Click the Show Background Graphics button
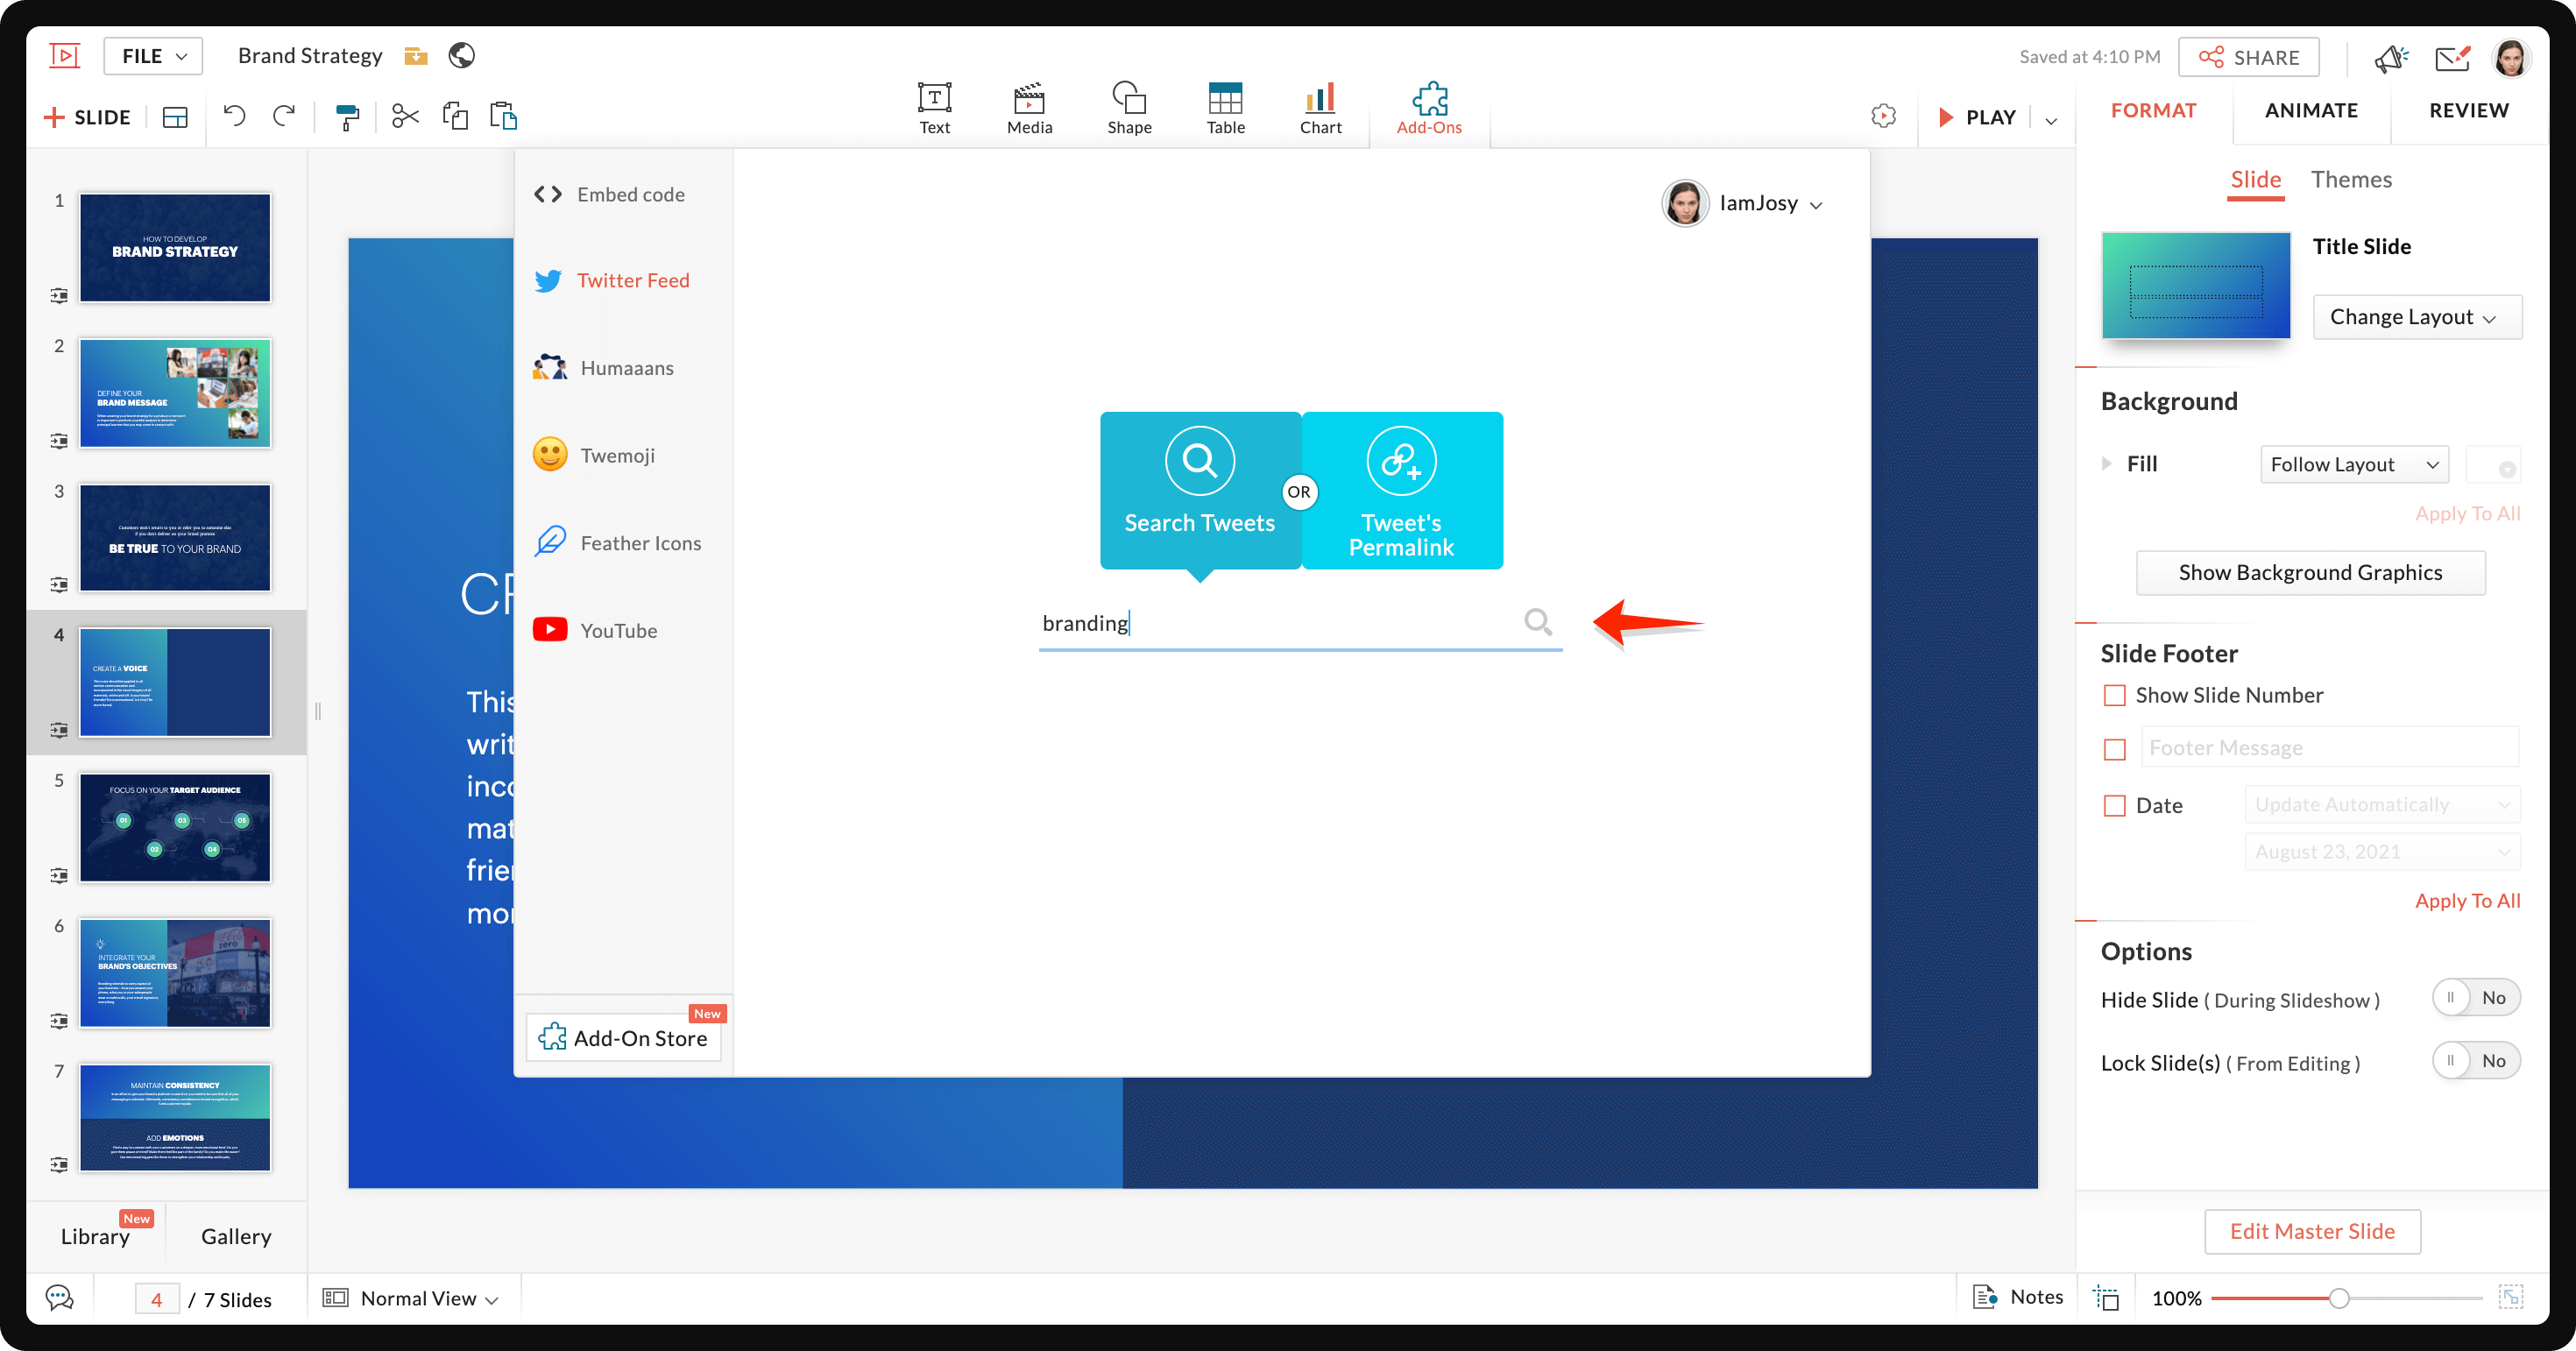The height and width of the screenshot is (1351, 2576). tap(2311, 572)
